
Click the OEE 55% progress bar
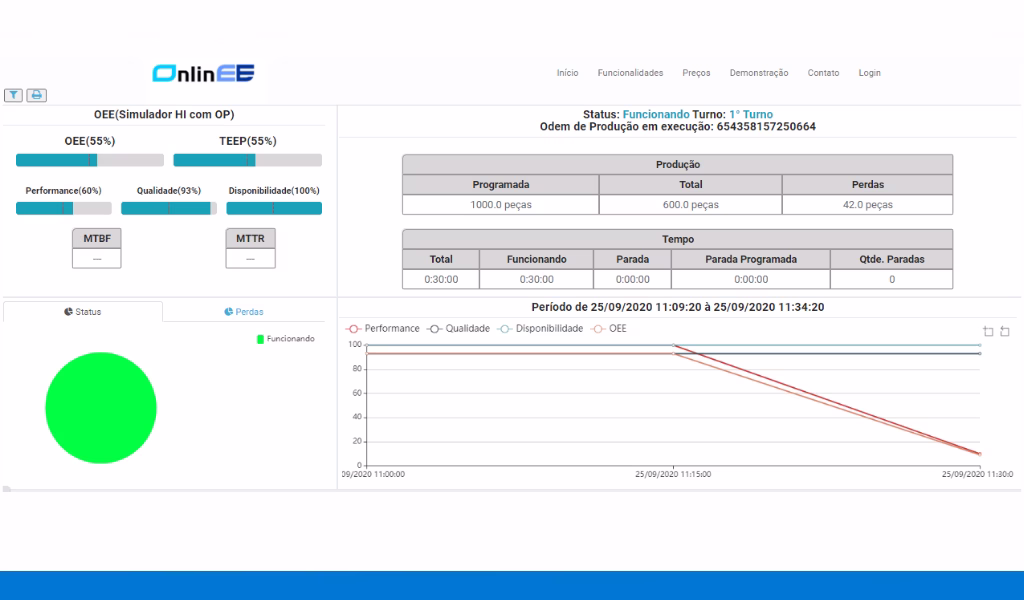[x=90, y=160]
